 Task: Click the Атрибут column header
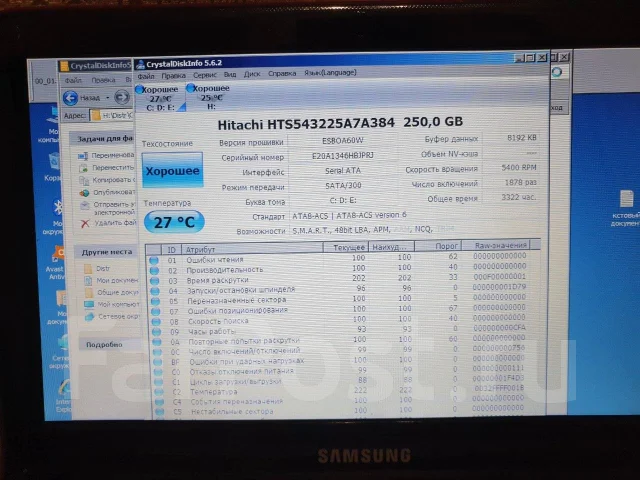[x=251, y=248]
